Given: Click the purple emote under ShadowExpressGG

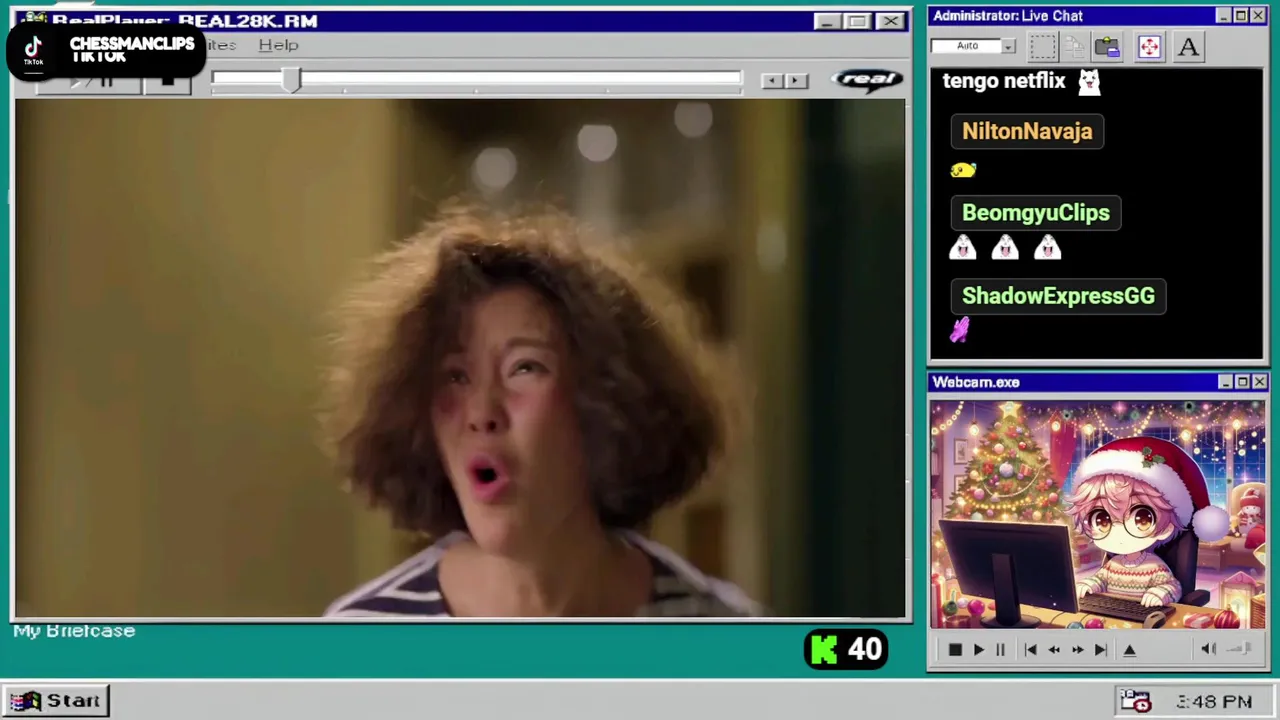Looking at the screenshot, I should pyautogui.click(x=960, y=330).
